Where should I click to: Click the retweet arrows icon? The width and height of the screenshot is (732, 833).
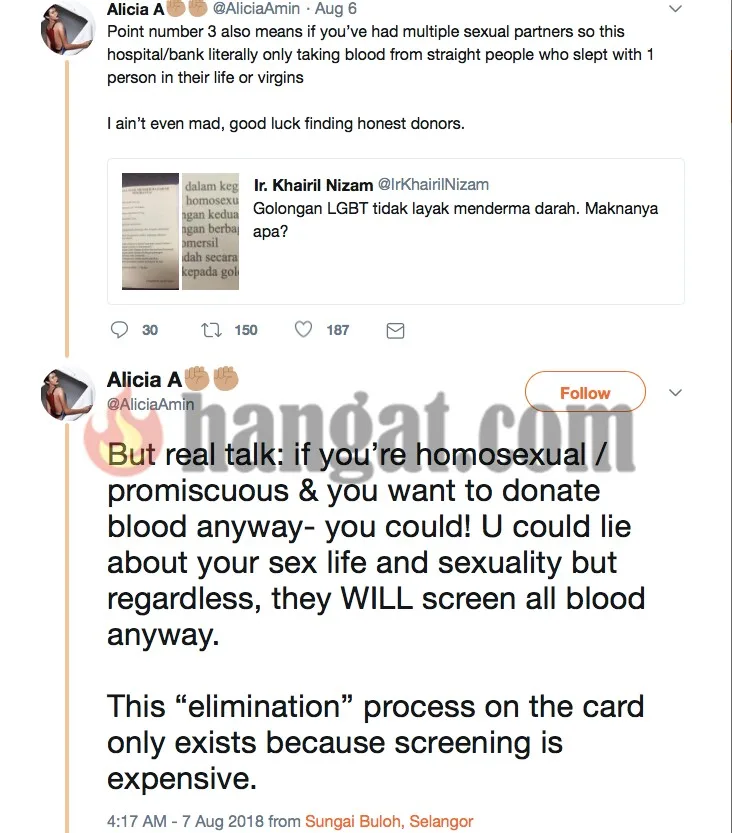pyautogui.click(x=211, y=330)
